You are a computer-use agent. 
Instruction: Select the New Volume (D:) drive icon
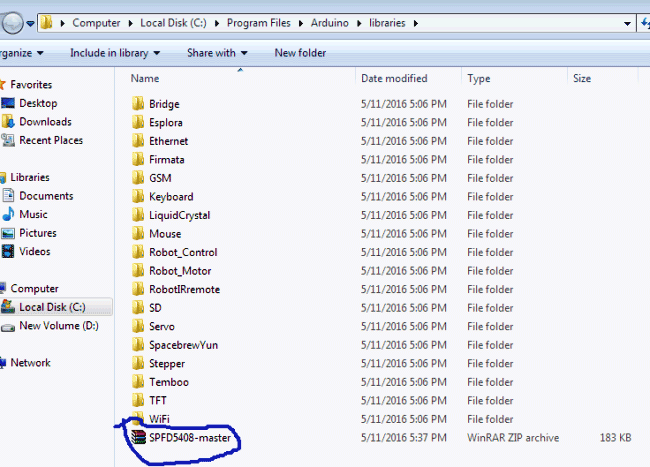(x=8, y=326)
